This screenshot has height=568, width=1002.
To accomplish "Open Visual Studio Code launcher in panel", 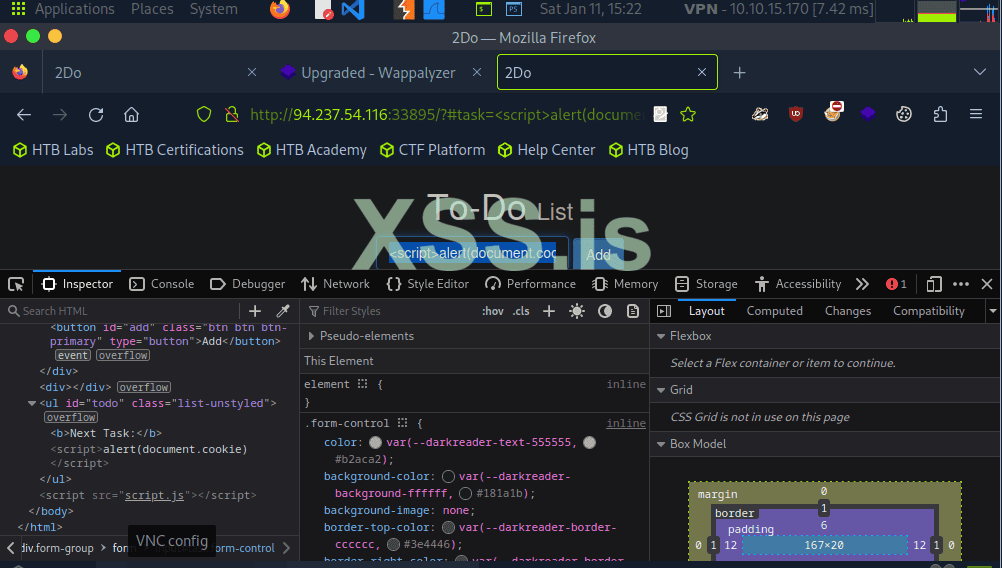I will (353, 9).
